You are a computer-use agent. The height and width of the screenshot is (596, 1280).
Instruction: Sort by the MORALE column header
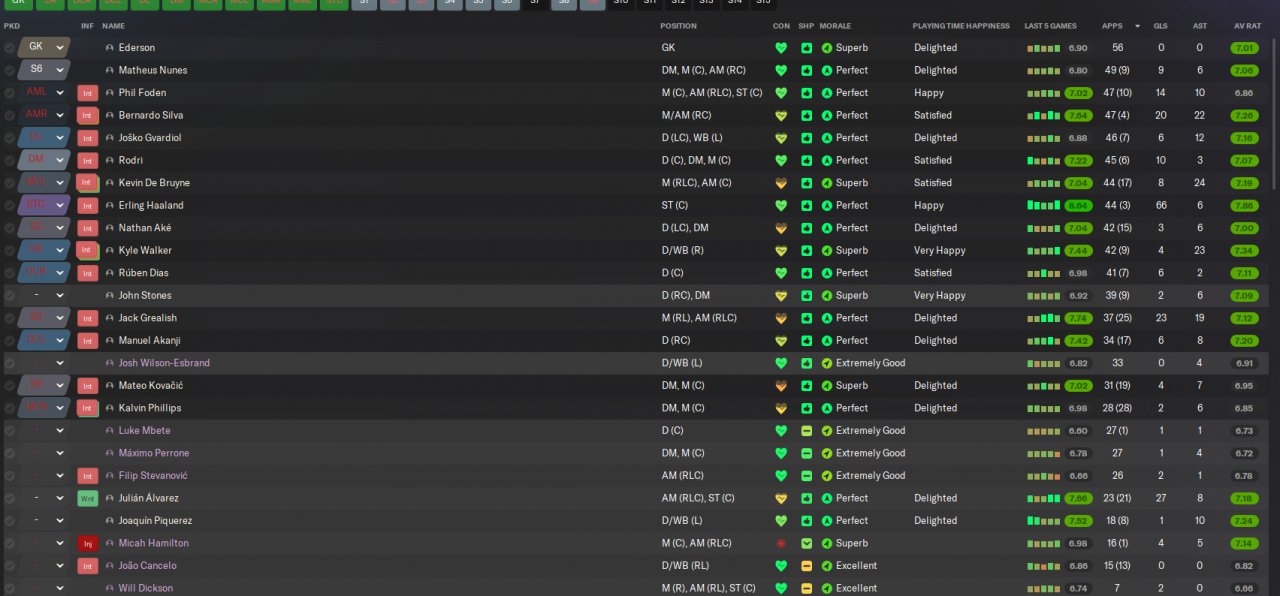click(835, 26)
